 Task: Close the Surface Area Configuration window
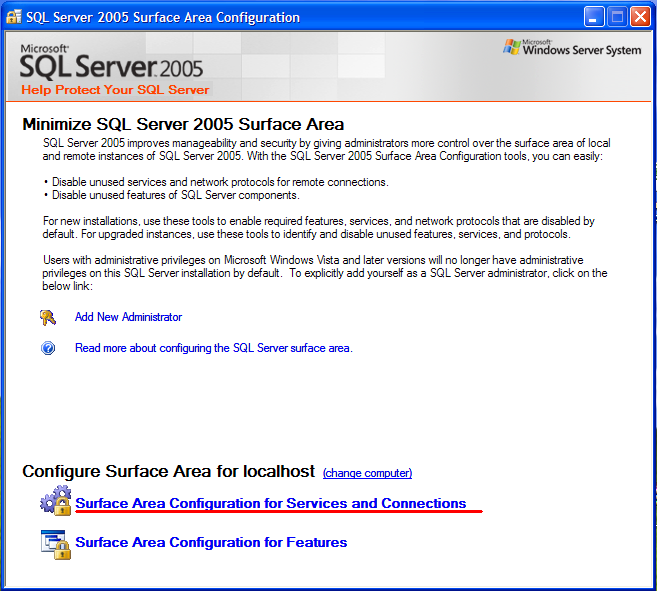pyautogui.click(x=641, y=17)
